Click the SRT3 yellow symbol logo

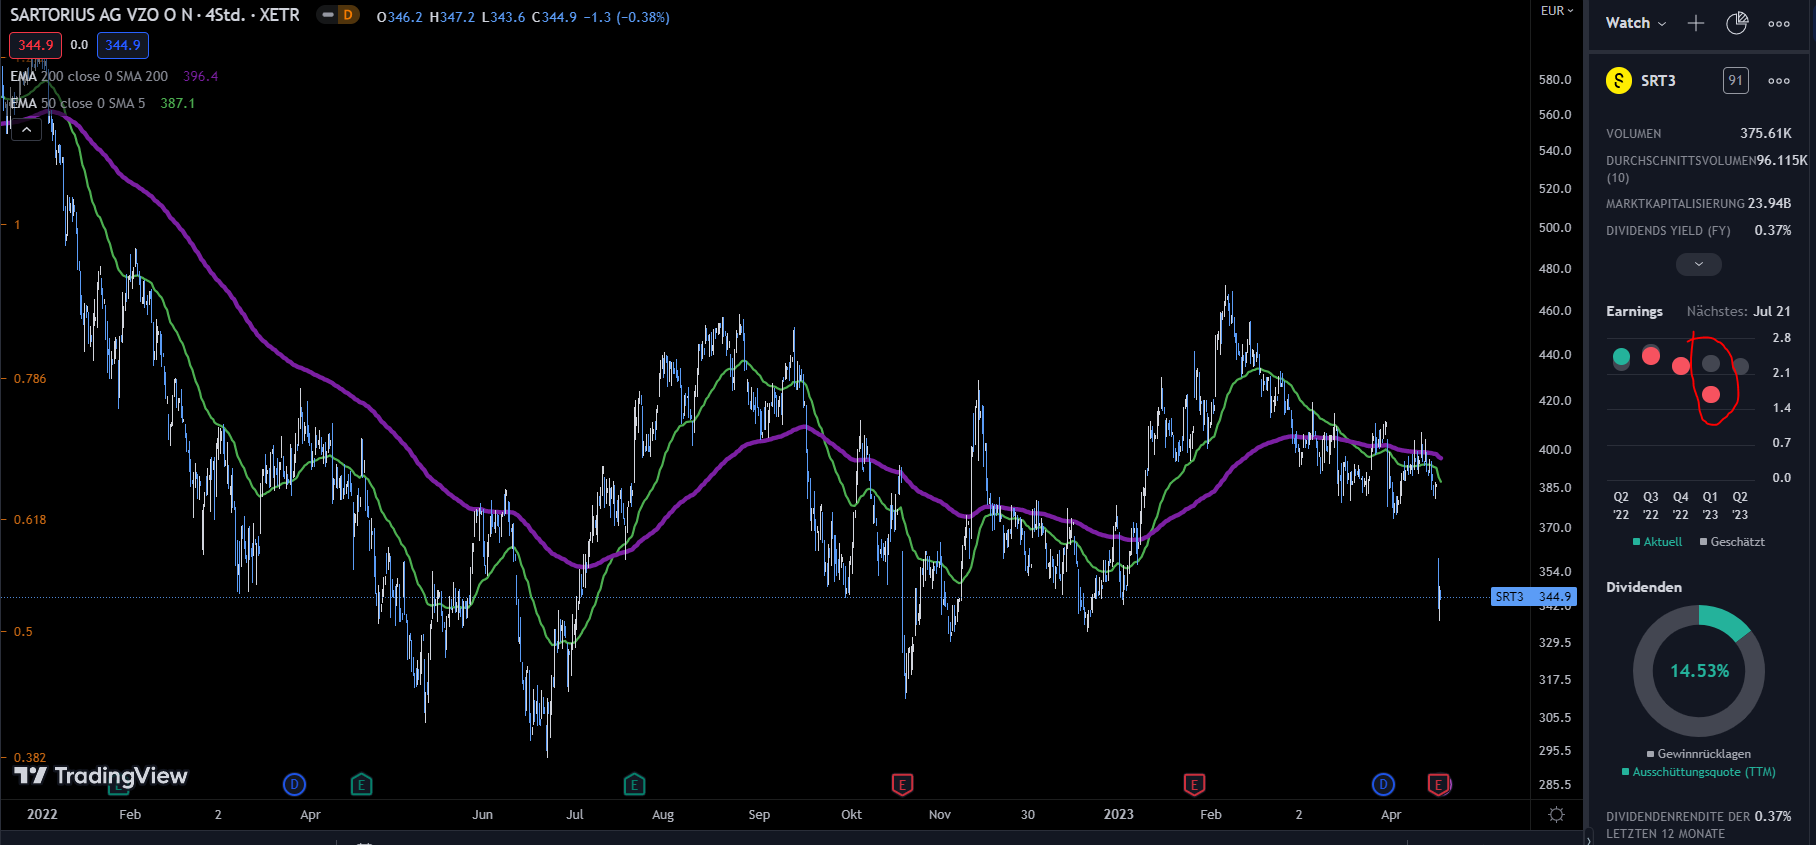click(1619, 81)
